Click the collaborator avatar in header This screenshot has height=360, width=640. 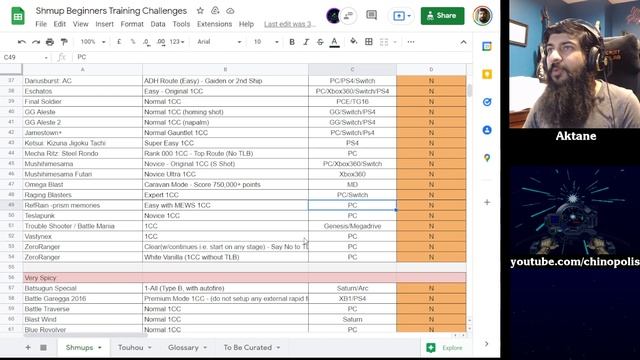click(x=333, y=16)
